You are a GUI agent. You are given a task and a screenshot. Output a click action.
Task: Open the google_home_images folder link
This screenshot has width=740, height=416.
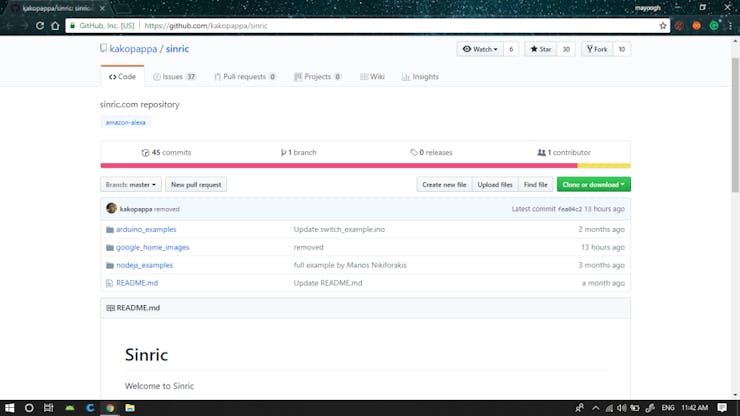point(152,247)
